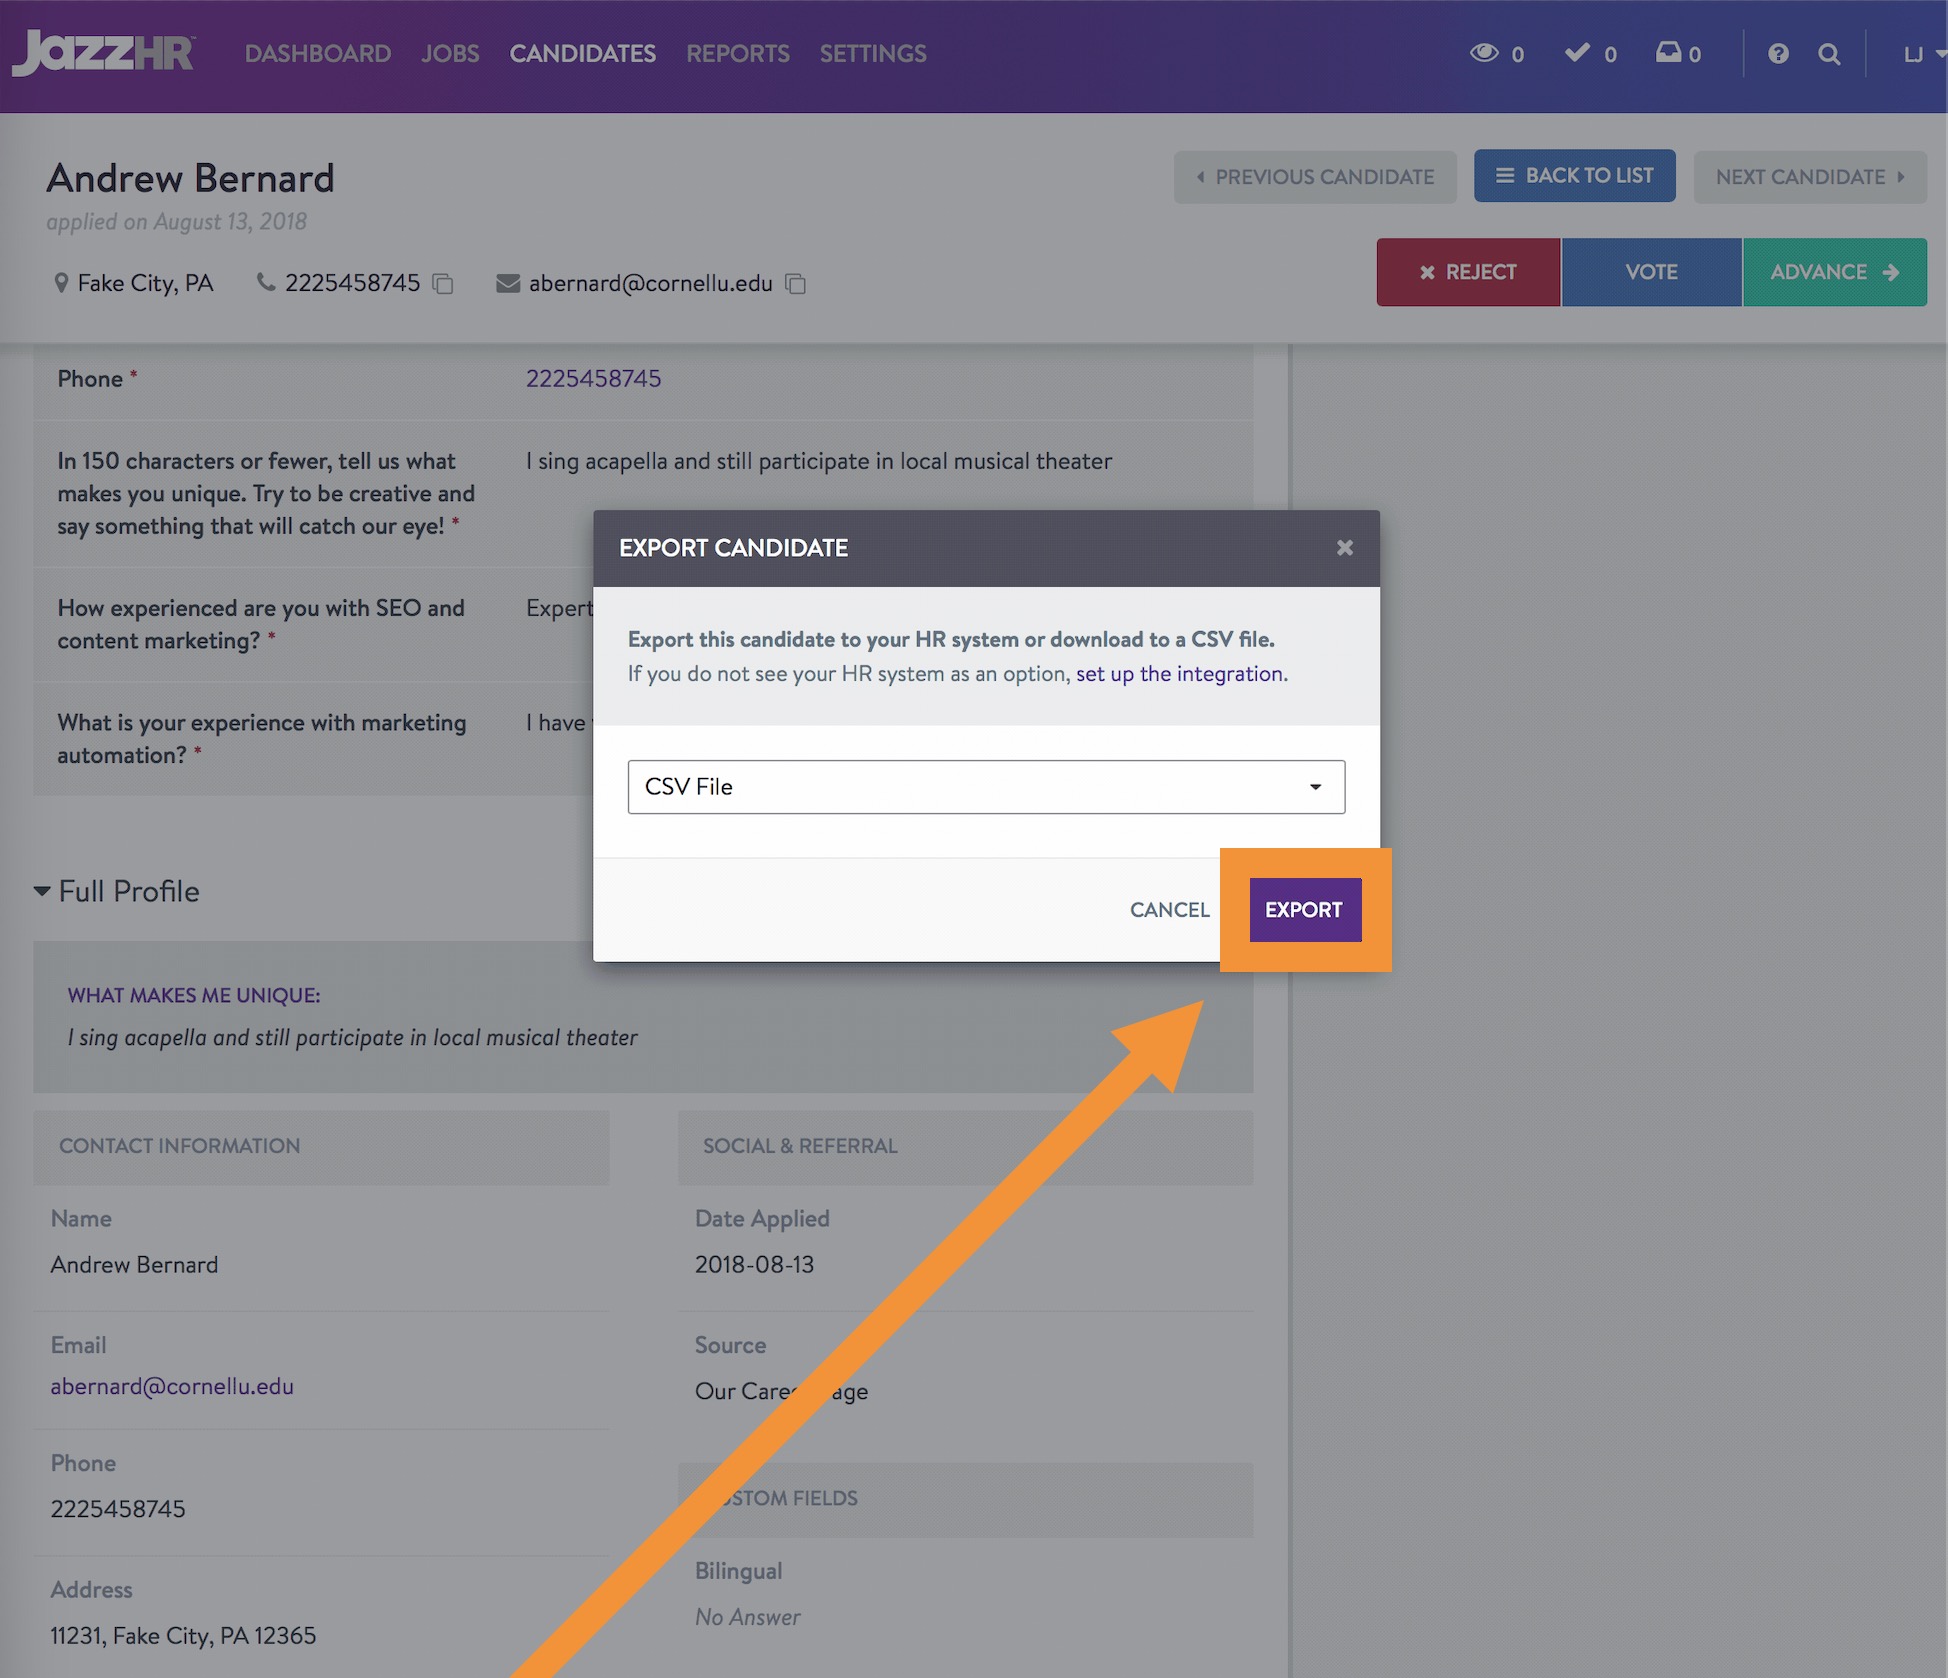Follow the set up the integration link
Screen dimensions: 1948x1678
[x=1179, y=674]
